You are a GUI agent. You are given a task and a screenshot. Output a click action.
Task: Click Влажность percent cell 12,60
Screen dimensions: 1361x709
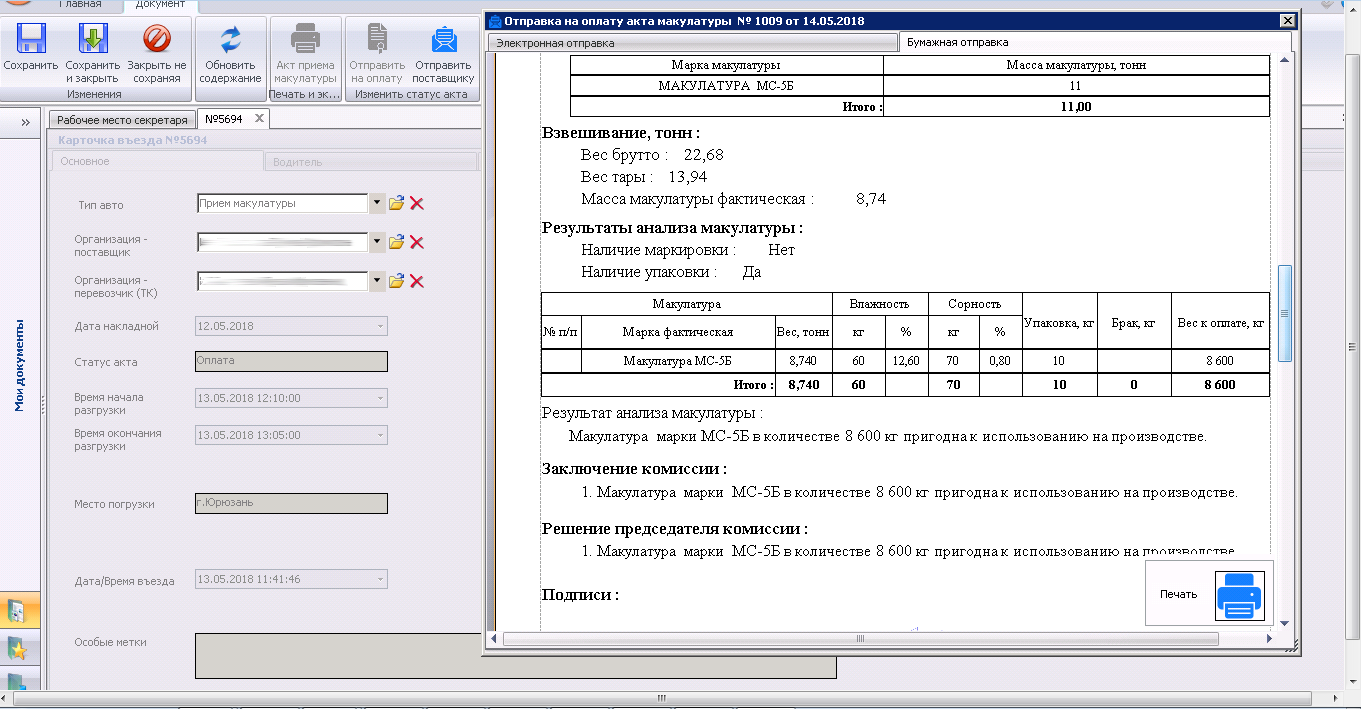click(x=907, y=360)
